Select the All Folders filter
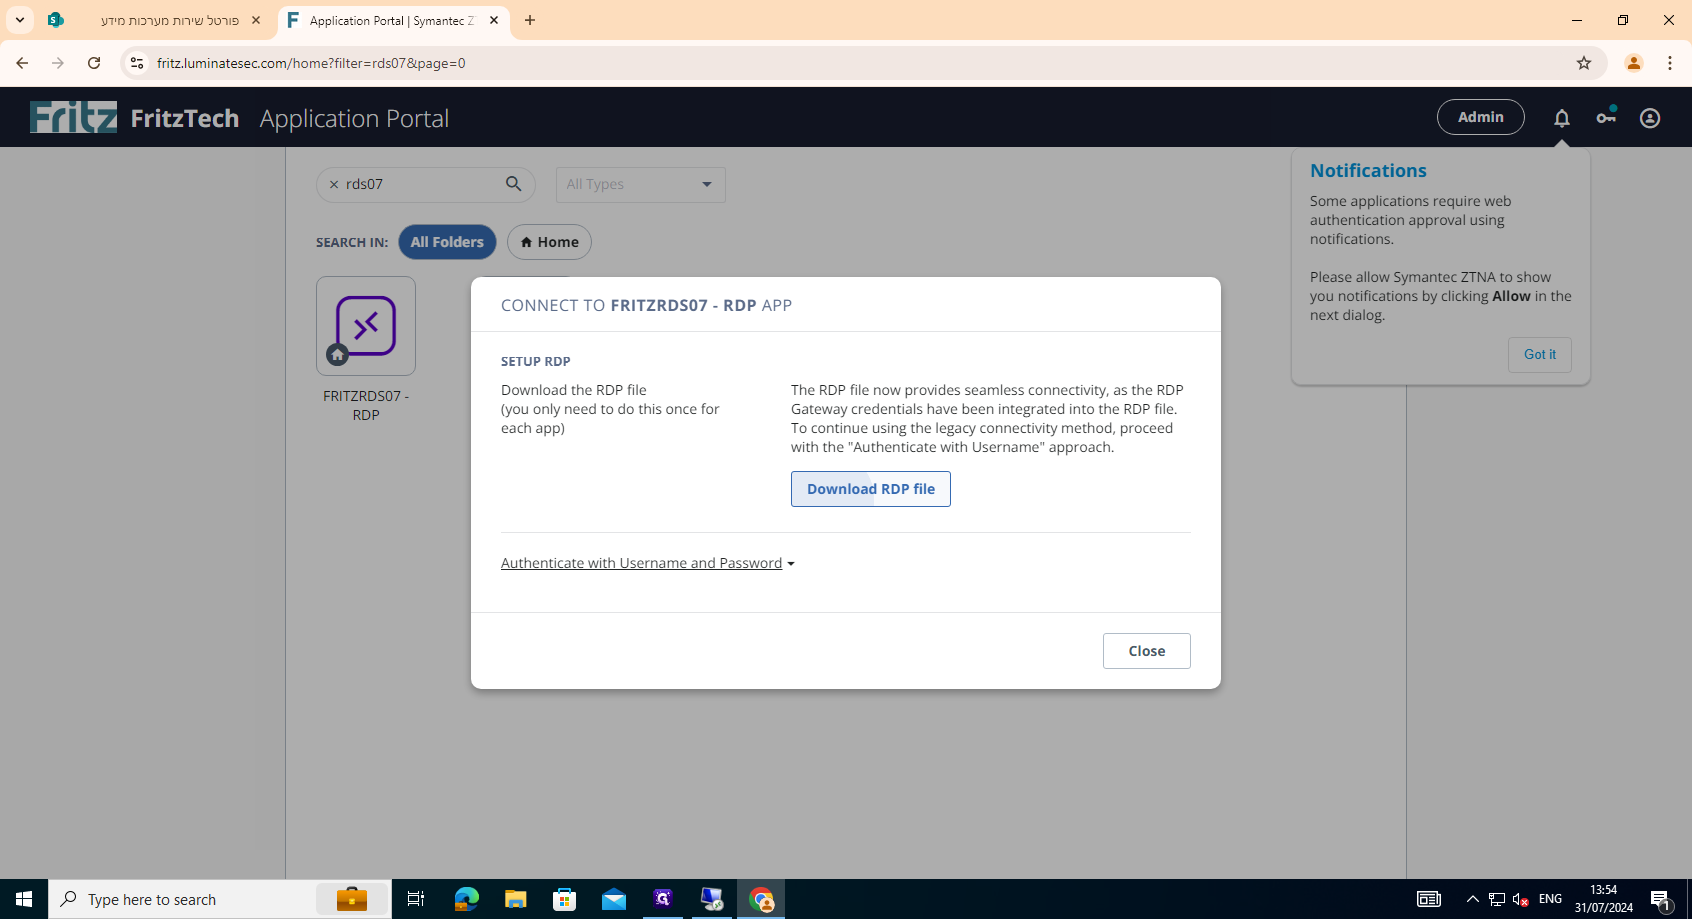This screenshot has width=1692, height=919. point(447,242)
